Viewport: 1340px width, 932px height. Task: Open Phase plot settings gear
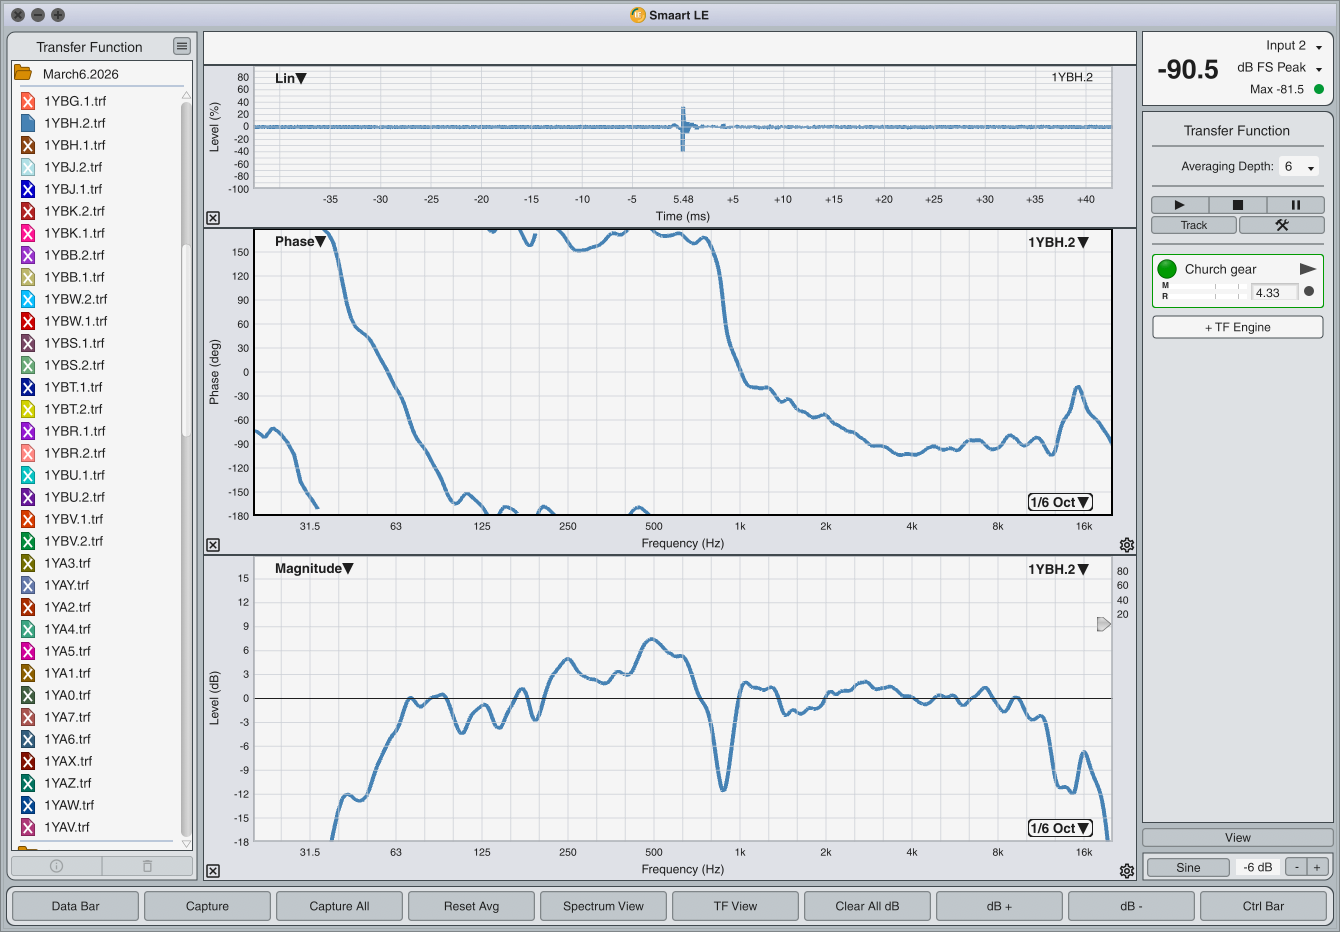[x=1127, y=545]
